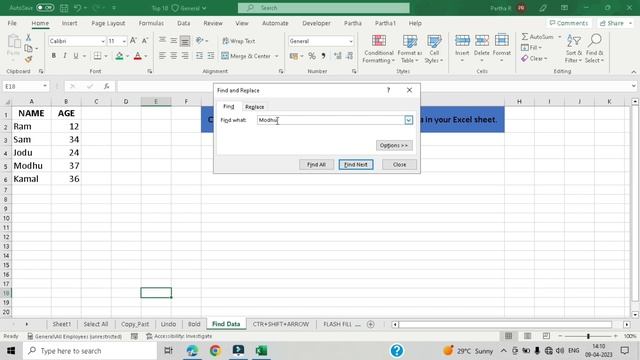The width and height of the screenshot is (640, 360).
Task: Click Increase Decimal icon
Action: tap(338, 56)
